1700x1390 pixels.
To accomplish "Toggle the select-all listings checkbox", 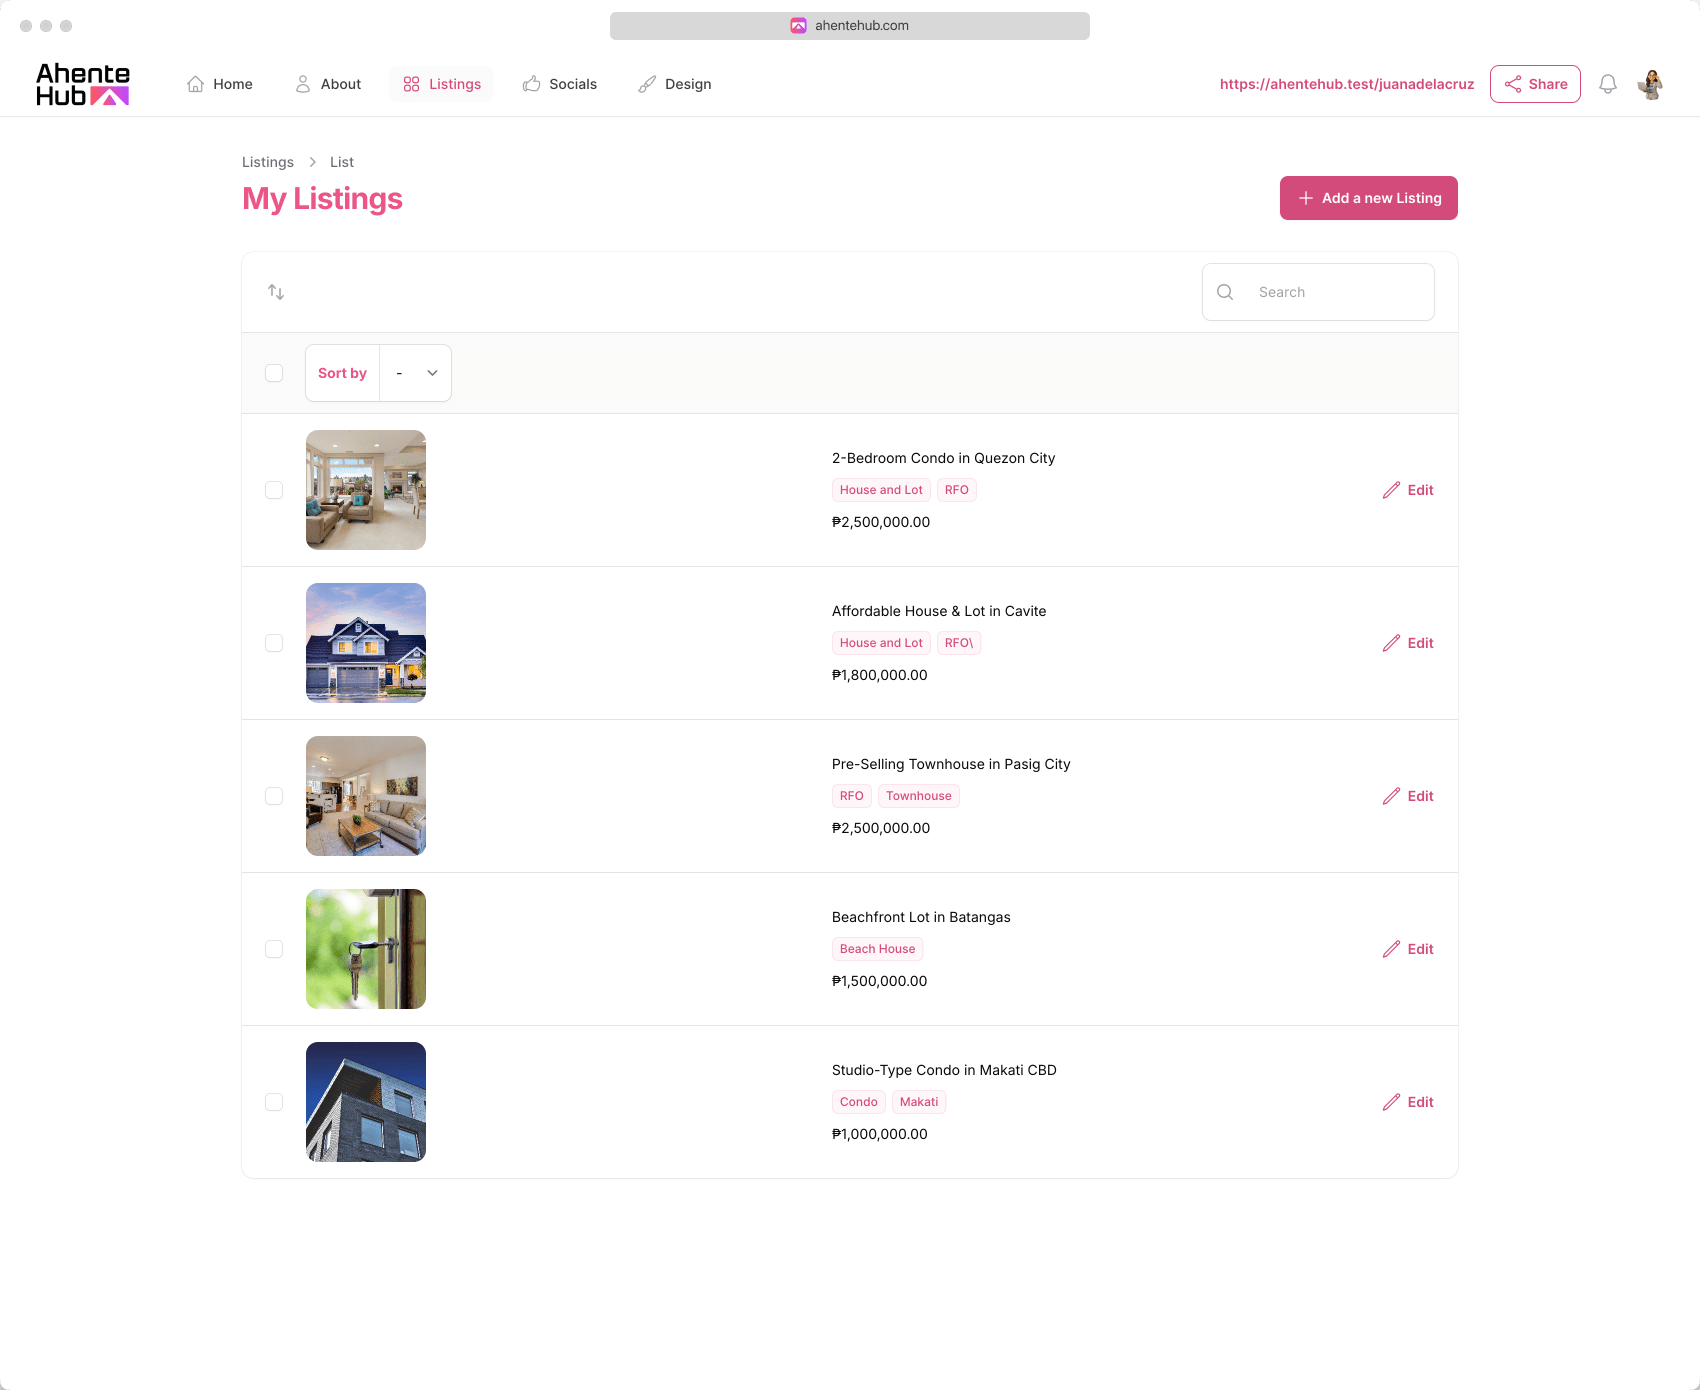I will click(274, 373).
